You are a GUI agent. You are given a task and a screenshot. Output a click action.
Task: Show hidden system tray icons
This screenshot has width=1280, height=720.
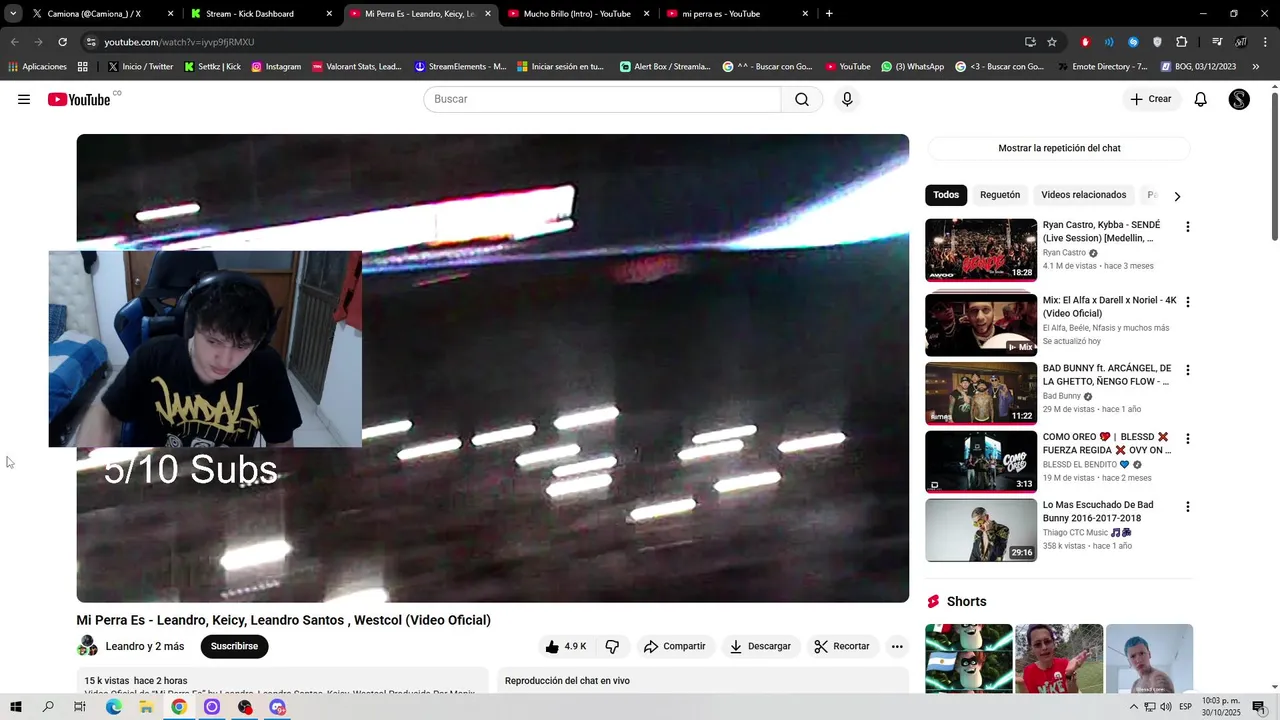click(1133, 707)
